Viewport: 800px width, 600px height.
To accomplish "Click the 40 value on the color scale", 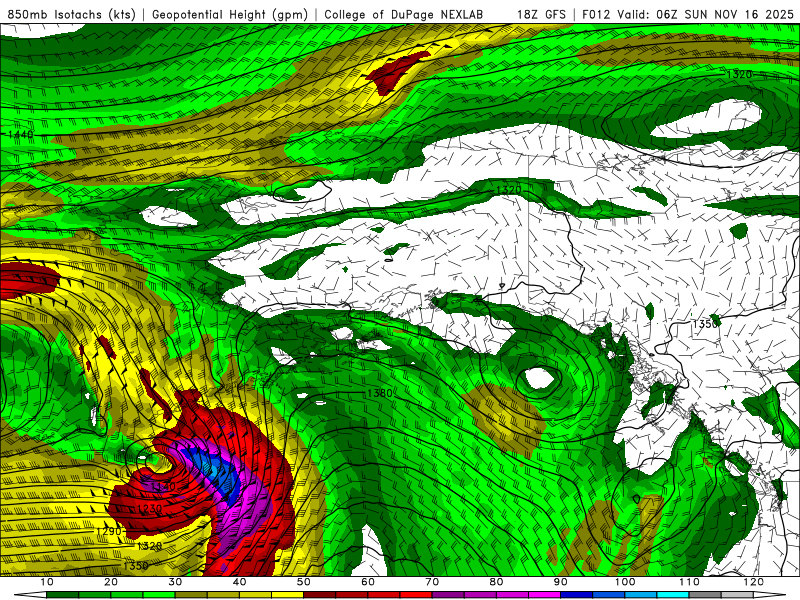I will [239, 582].
